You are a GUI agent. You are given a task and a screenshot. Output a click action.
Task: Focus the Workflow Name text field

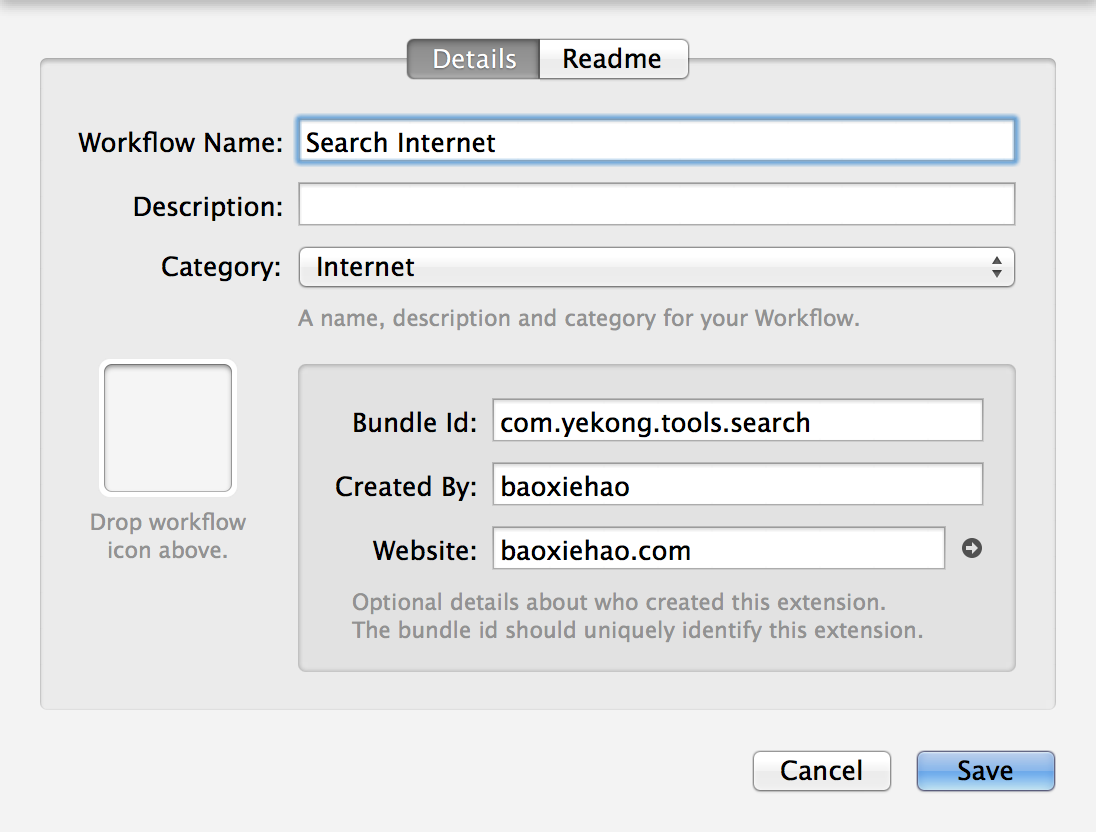(x=656, y=142)
